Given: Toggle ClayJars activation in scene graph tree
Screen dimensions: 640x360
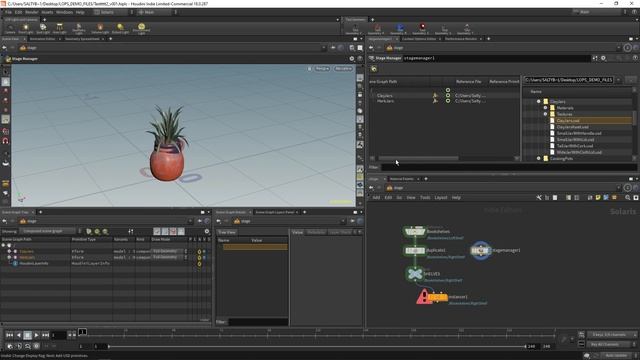Looking at the screenshot, I should pyautogui.click(x=199, y=252).
